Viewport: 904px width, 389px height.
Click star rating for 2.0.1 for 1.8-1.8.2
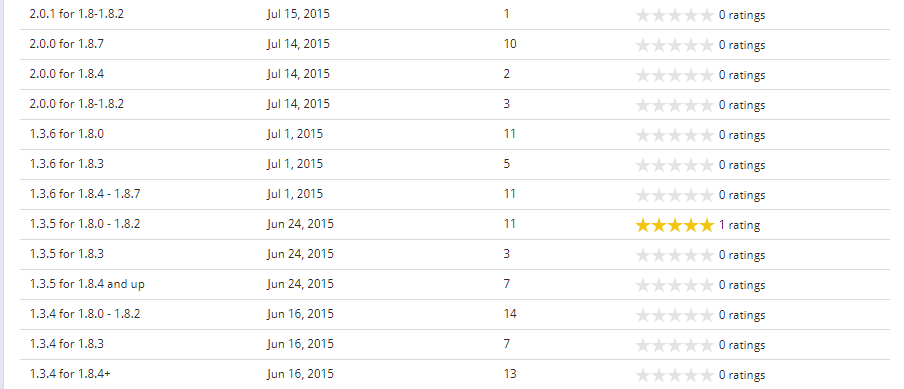point(675,15)
